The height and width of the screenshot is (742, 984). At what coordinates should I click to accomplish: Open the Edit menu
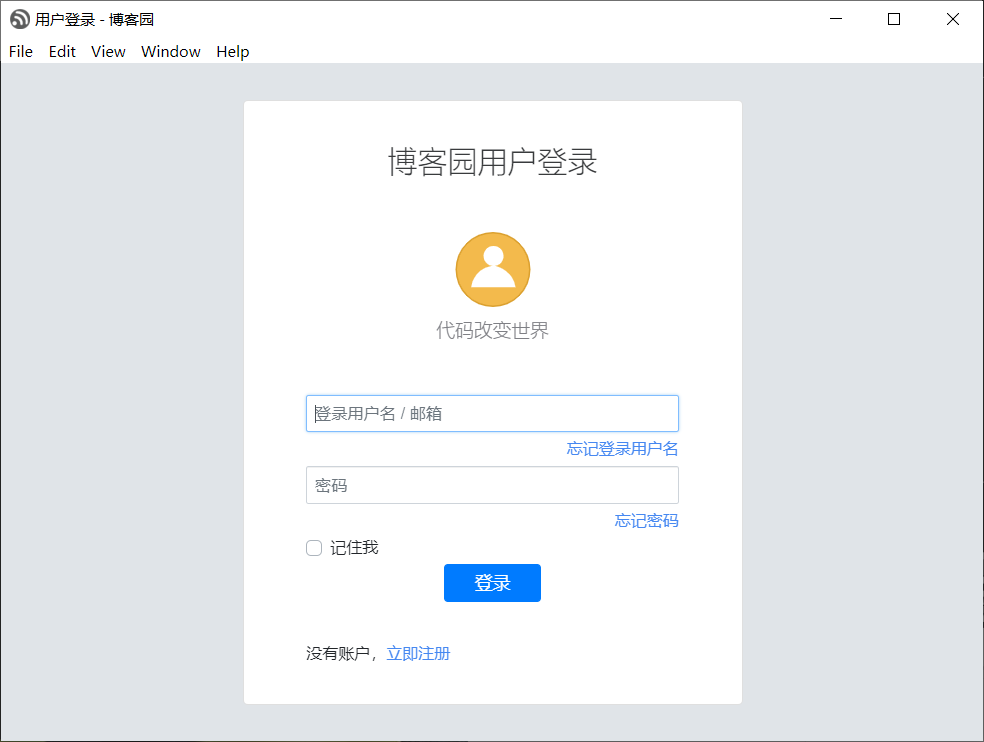coord(62,51)
